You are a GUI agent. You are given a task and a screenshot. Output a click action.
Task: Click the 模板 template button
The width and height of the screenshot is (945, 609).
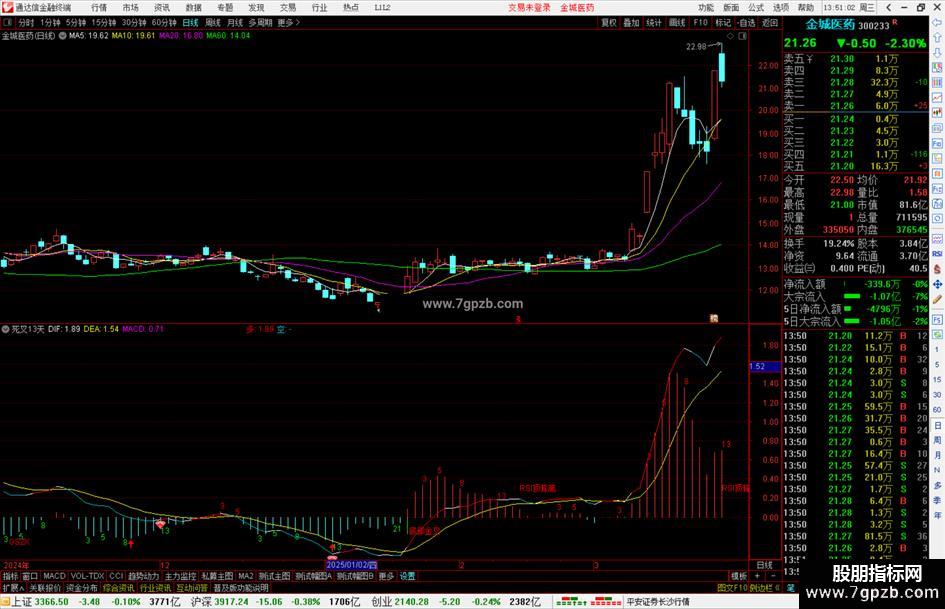(x=739, y=576)
